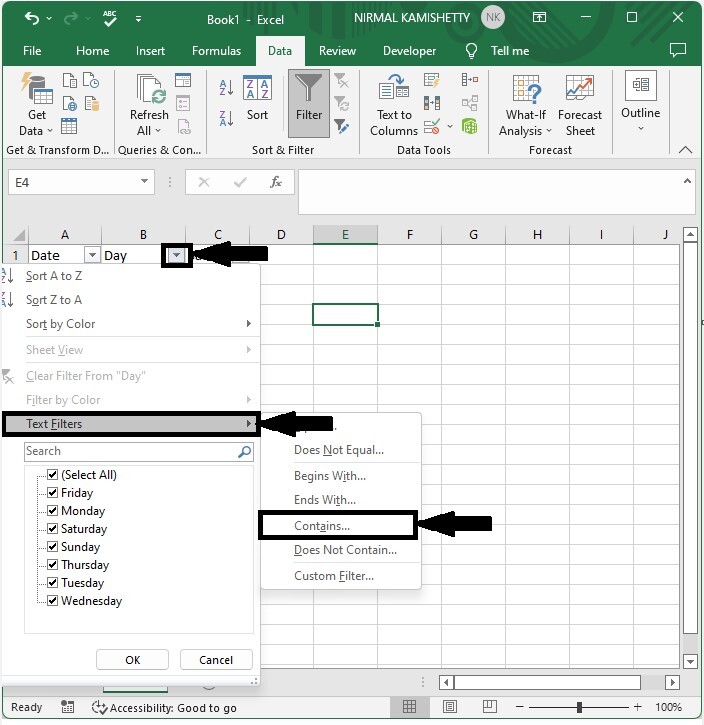Open the Day column filter dropdown
This screenshot has width=704, height=725.
(x=177, y=255)
